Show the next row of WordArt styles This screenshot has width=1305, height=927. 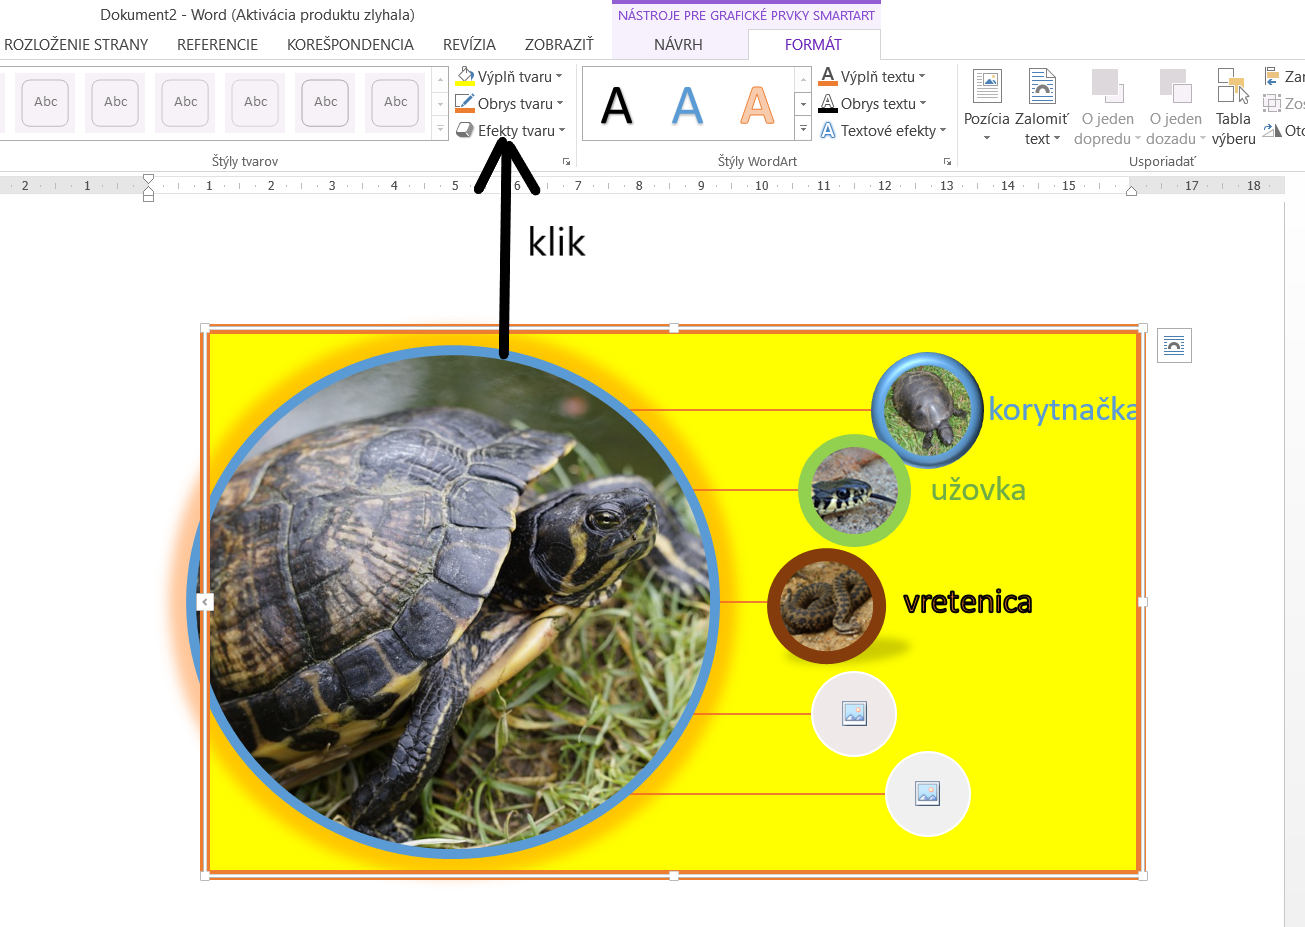point(803,104)
